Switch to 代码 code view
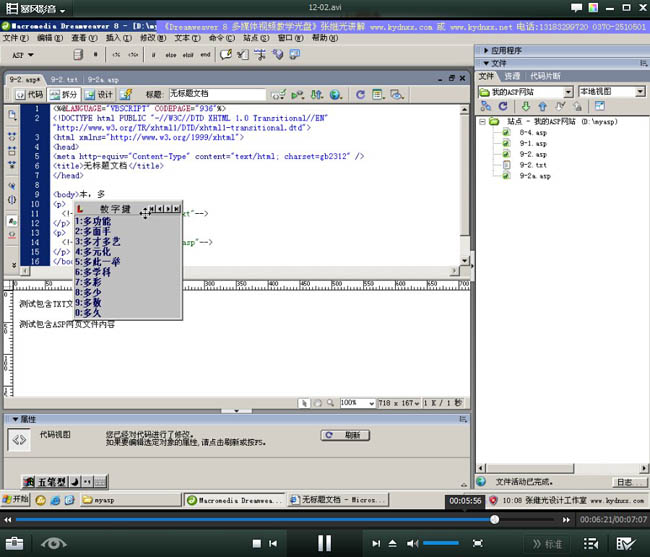 [29, 95]
